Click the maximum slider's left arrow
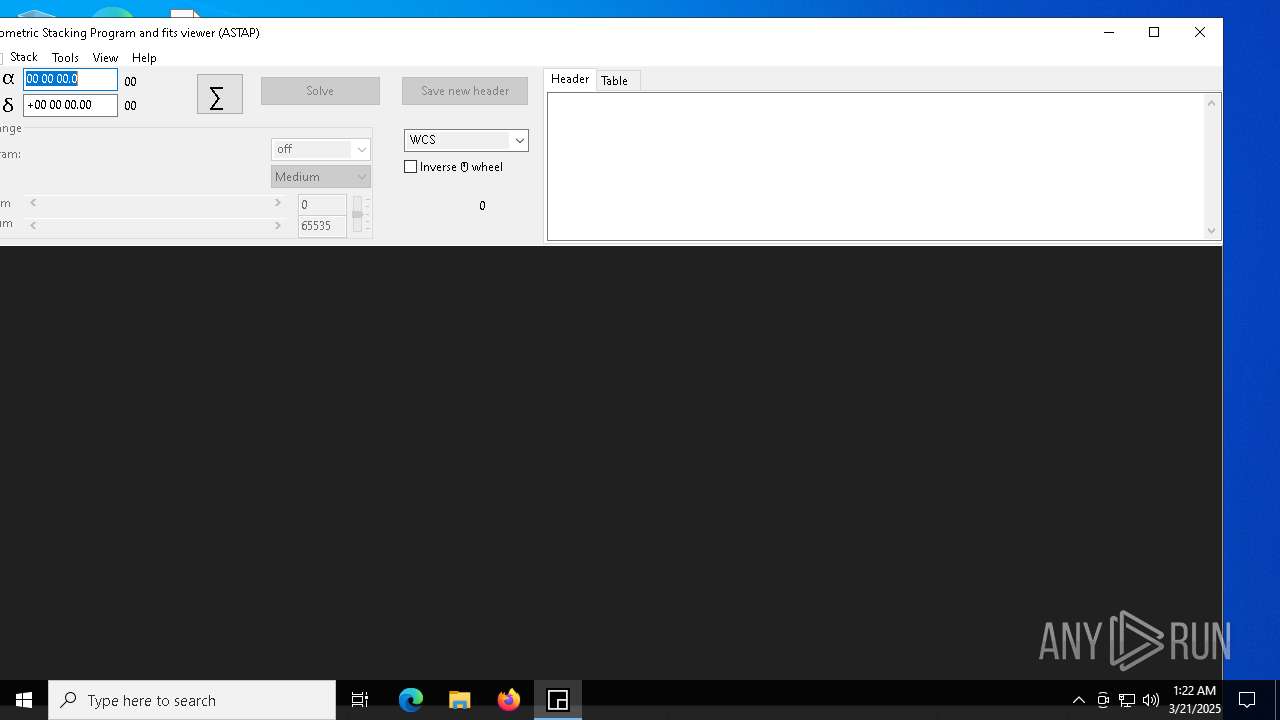 [33, 226]
